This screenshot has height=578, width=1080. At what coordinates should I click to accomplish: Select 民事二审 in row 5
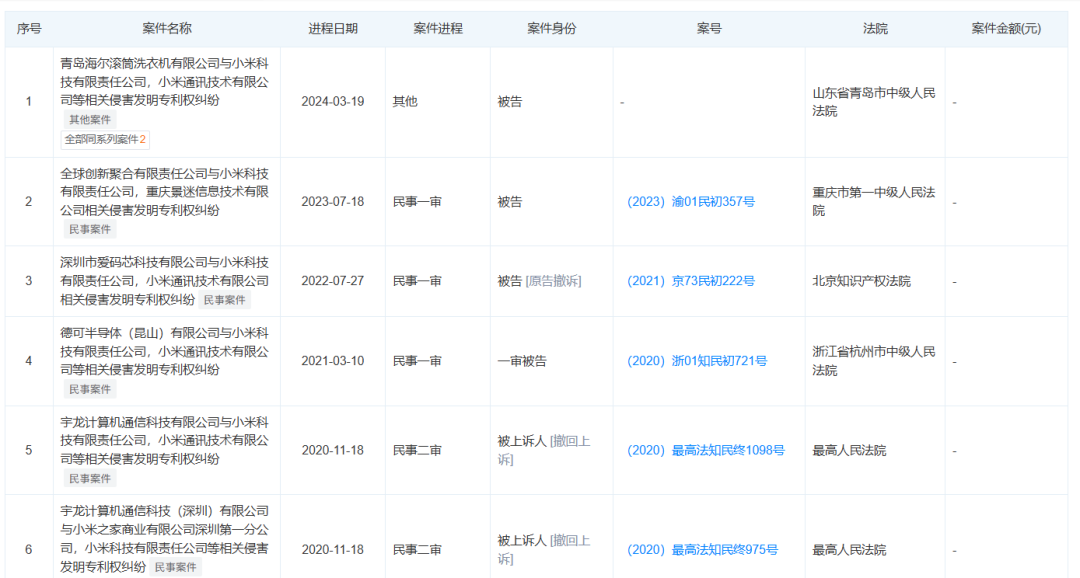tap(417, 451)
